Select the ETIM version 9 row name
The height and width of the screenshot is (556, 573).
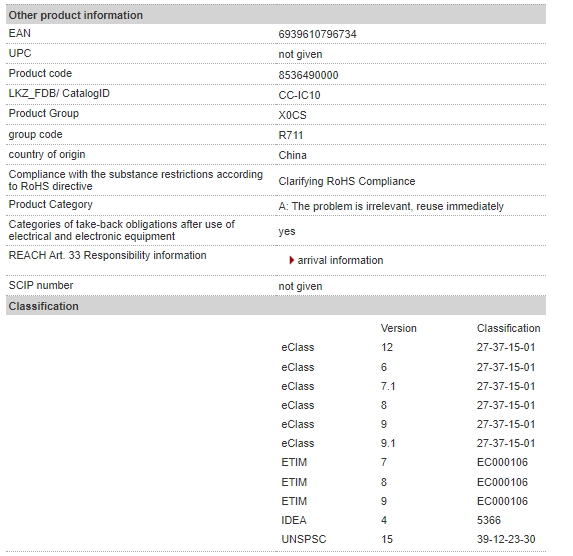[x=294, y=501]
